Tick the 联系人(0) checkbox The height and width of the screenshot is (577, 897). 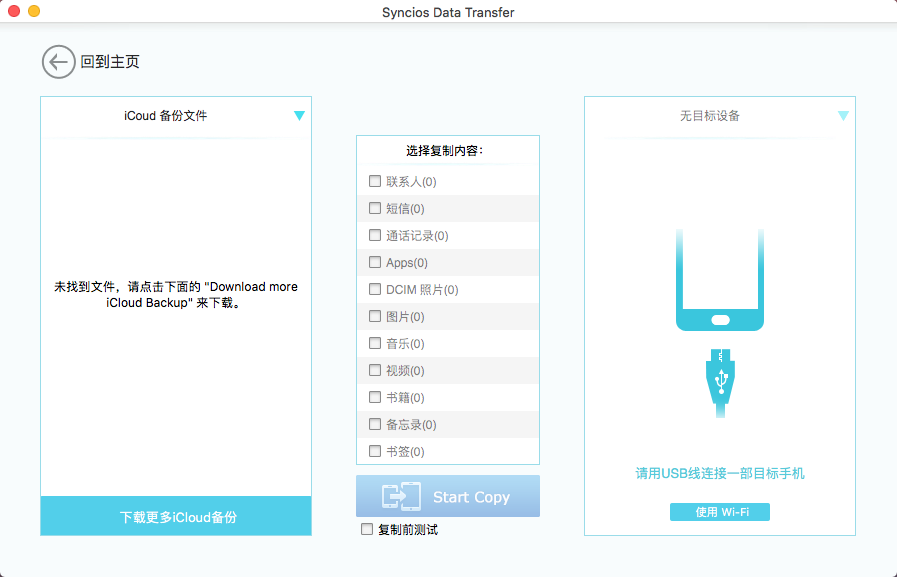click(x=375, y=181)
